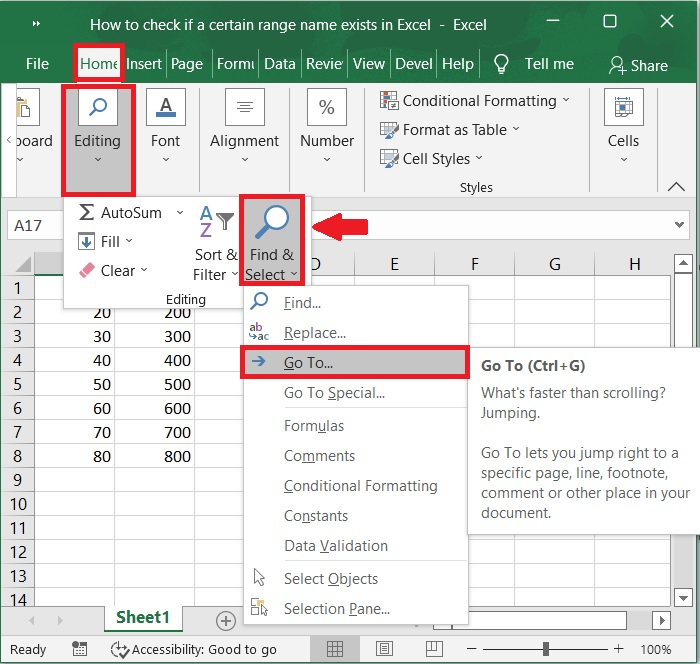Viewport: 700px width, 664px height.
Task: Open the View tab
Action: 368,64
